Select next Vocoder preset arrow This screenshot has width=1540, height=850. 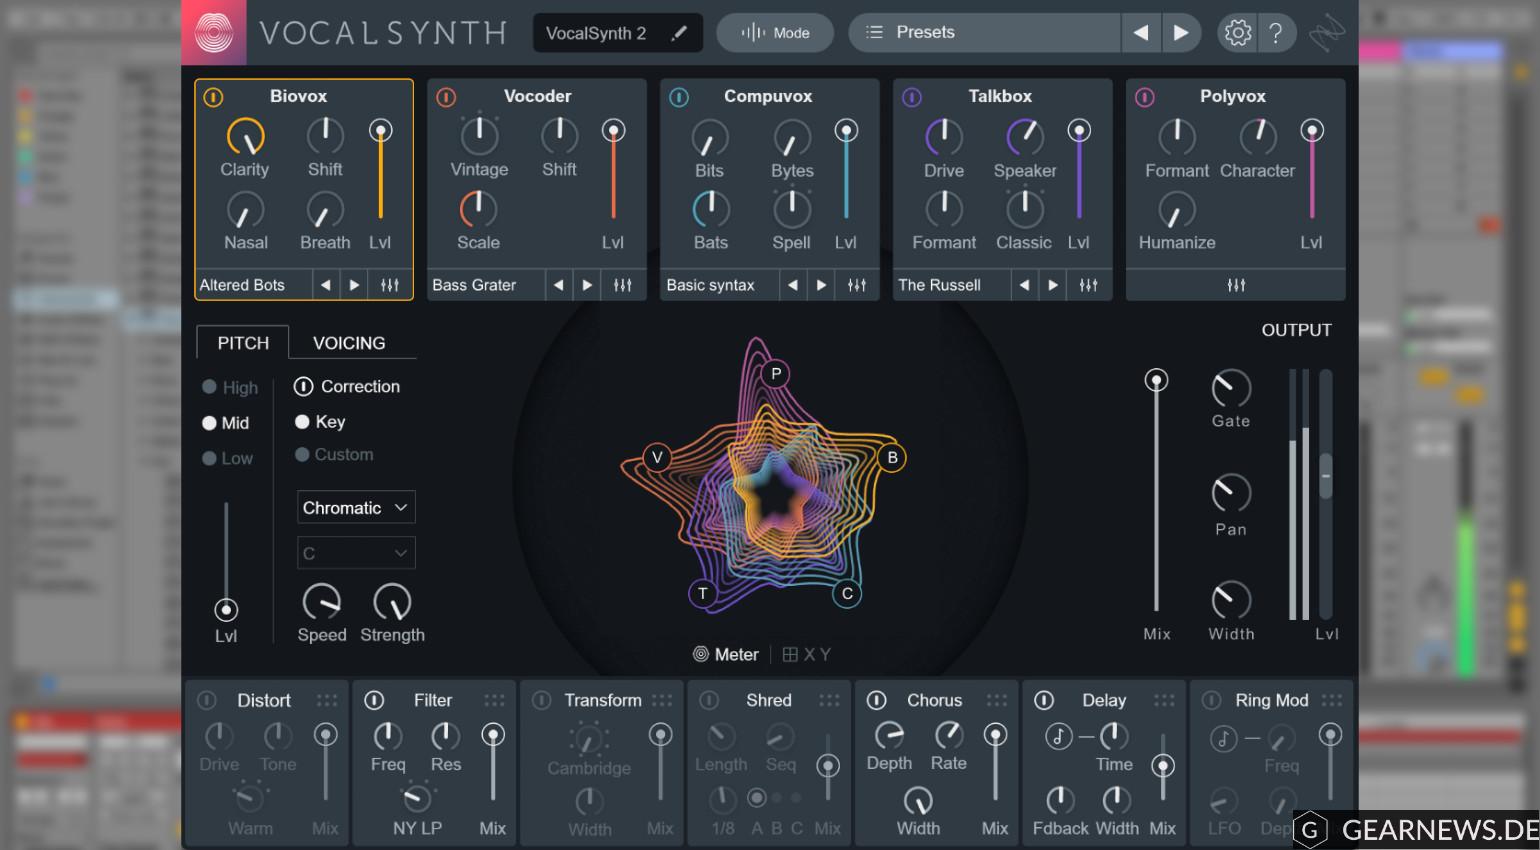pyautogui.click(x=587, y=285)
